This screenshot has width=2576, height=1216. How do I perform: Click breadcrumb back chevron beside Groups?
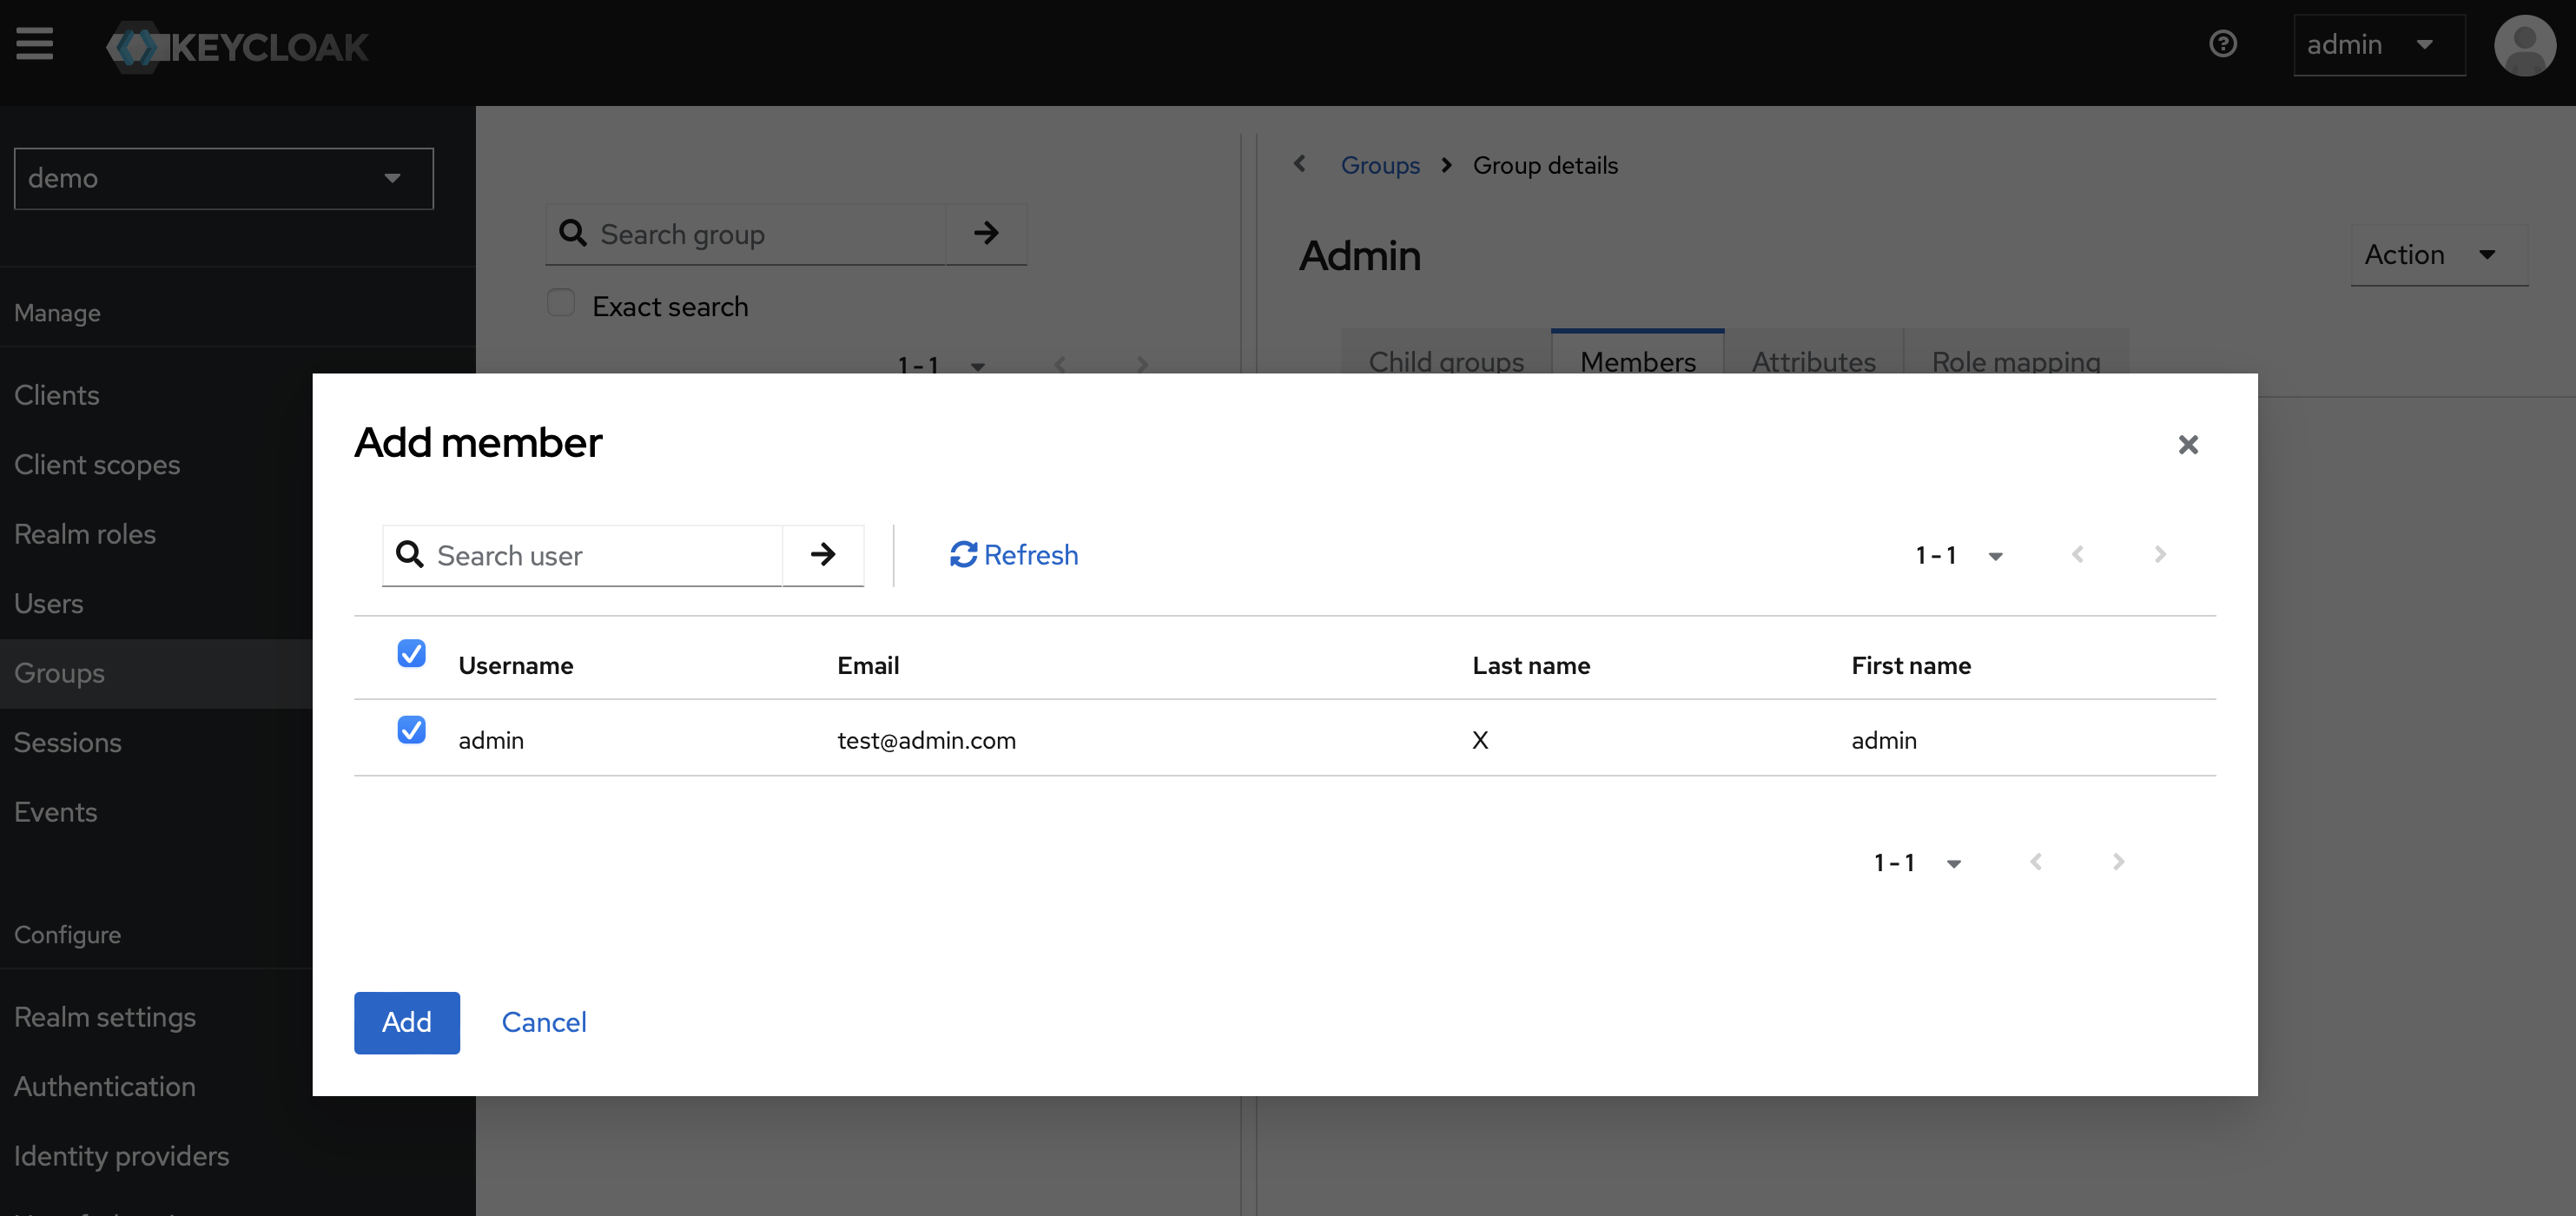(1299, 164)
